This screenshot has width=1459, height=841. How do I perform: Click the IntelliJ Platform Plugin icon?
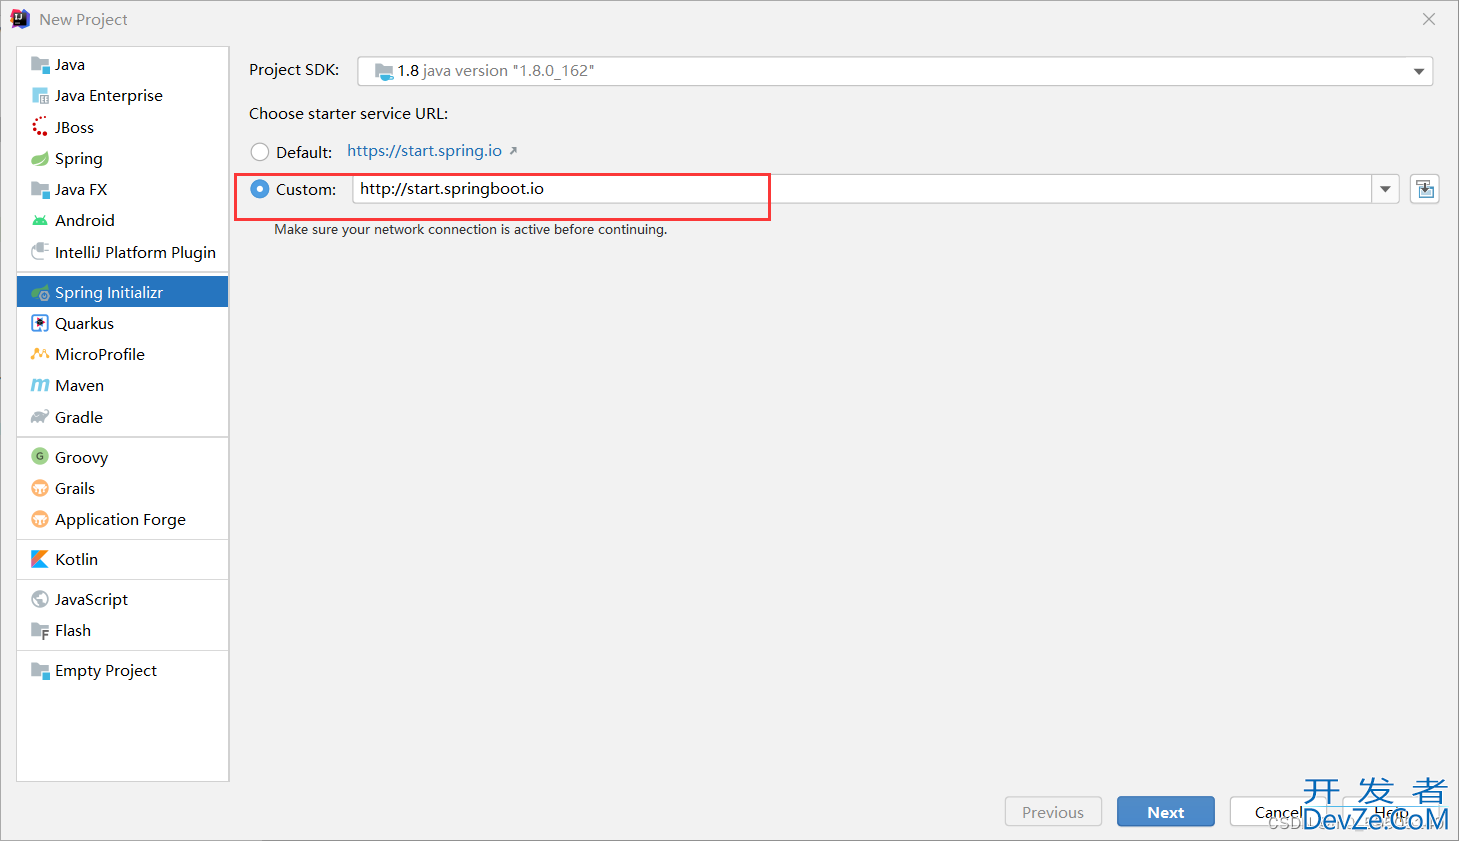pos(40,251)
